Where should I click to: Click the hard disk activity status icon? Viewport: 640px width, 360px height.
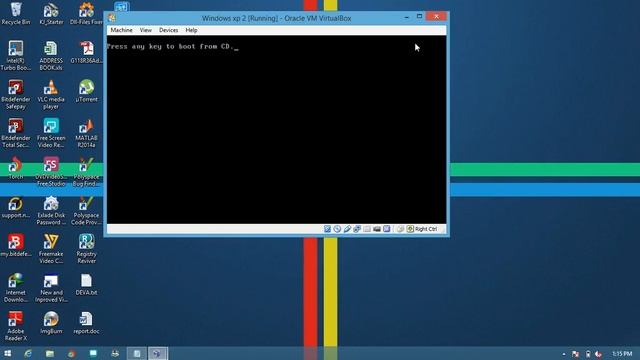(x=327, y=229)
